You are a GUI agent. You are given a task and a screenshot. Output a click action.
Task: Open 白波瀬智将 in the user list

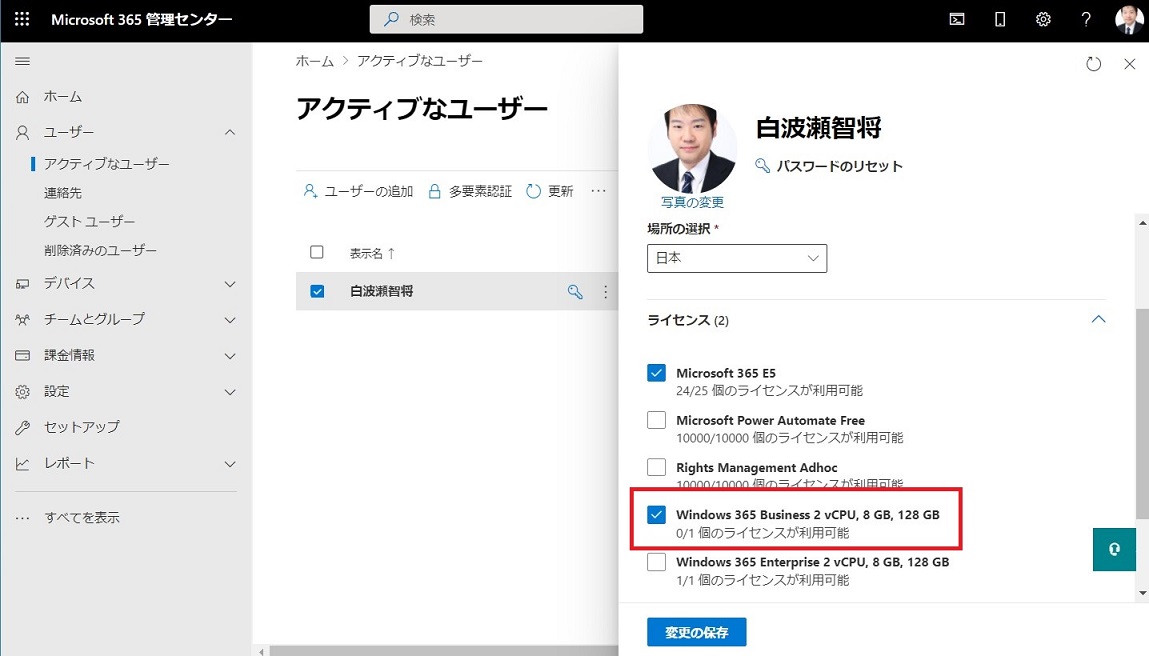point(381,291)
